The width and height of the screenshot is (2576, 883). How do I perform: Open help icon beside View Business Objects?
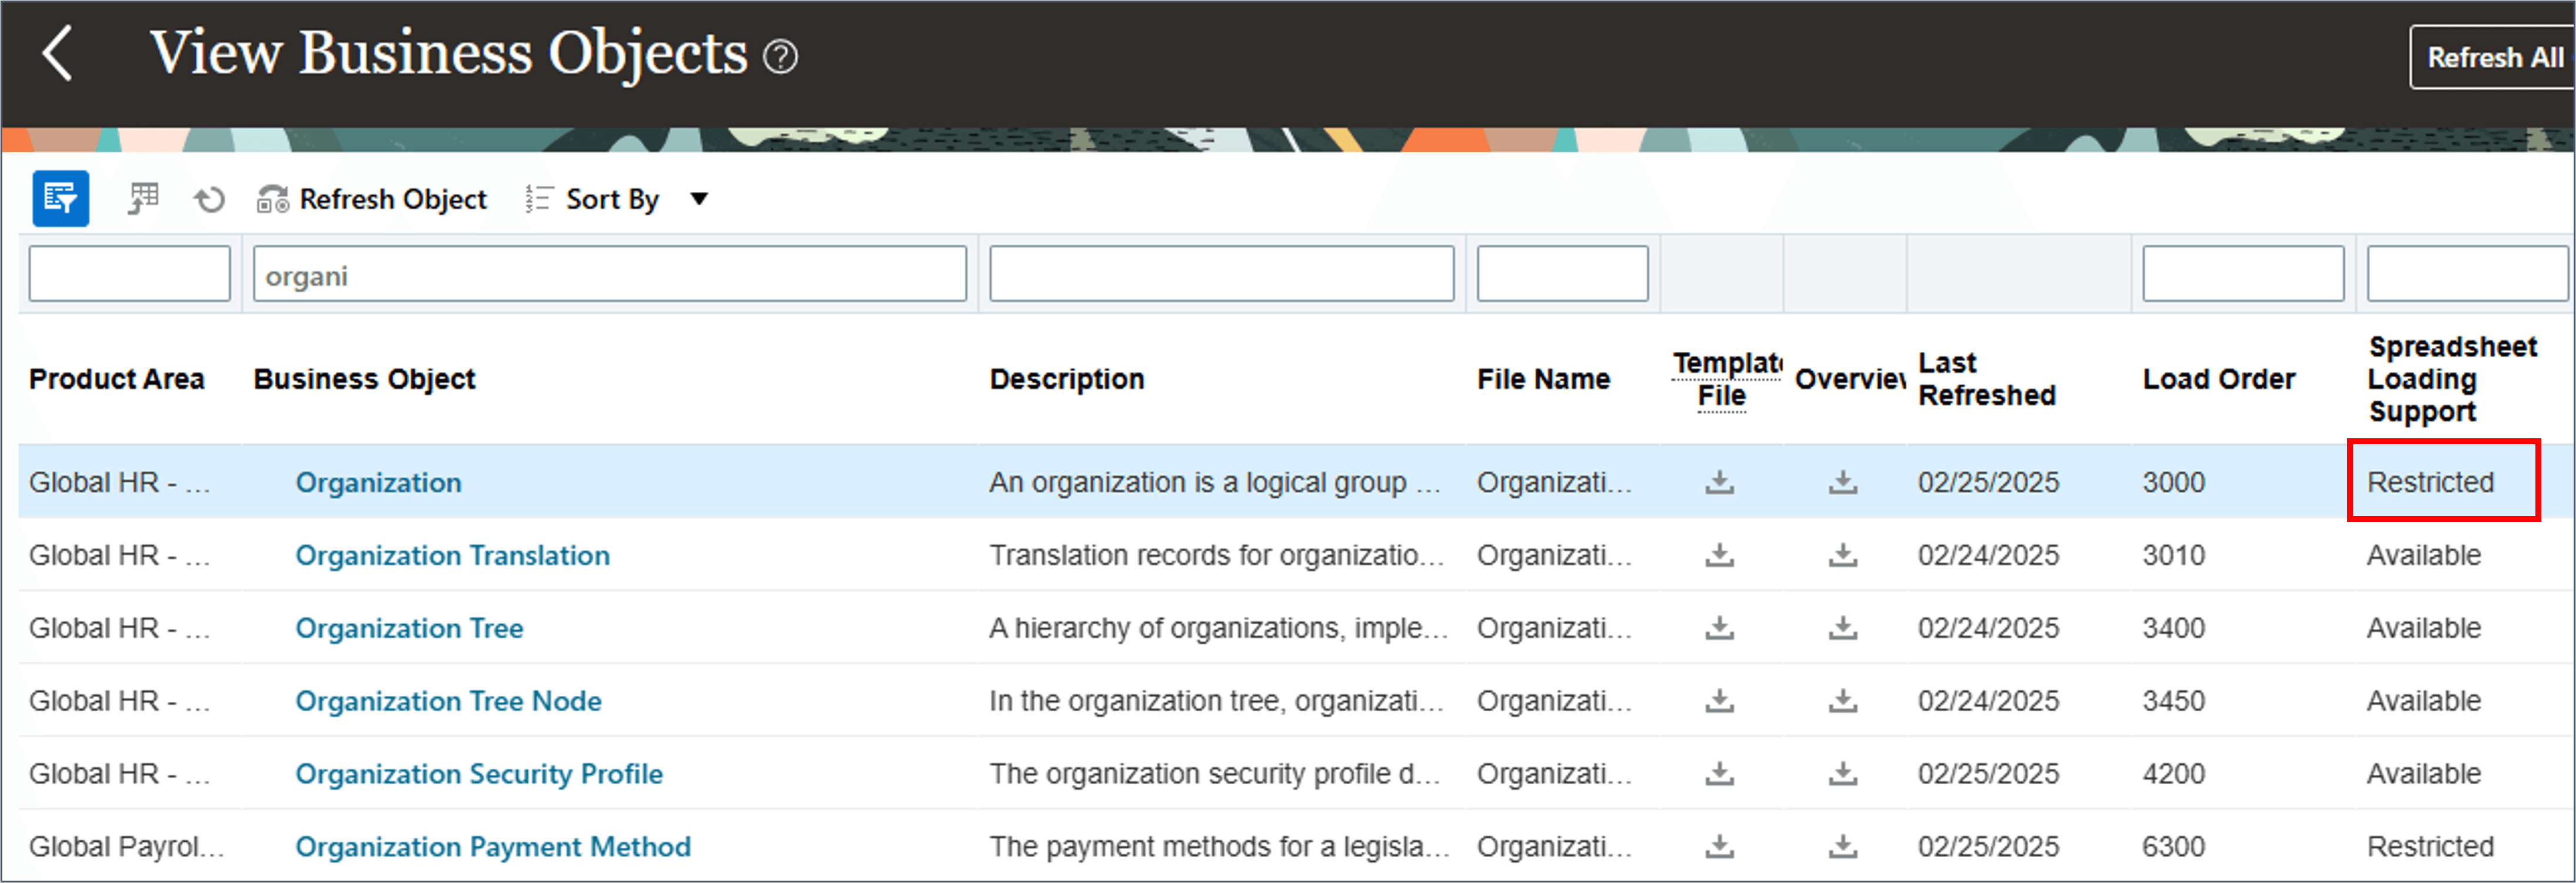click(780, 57)
